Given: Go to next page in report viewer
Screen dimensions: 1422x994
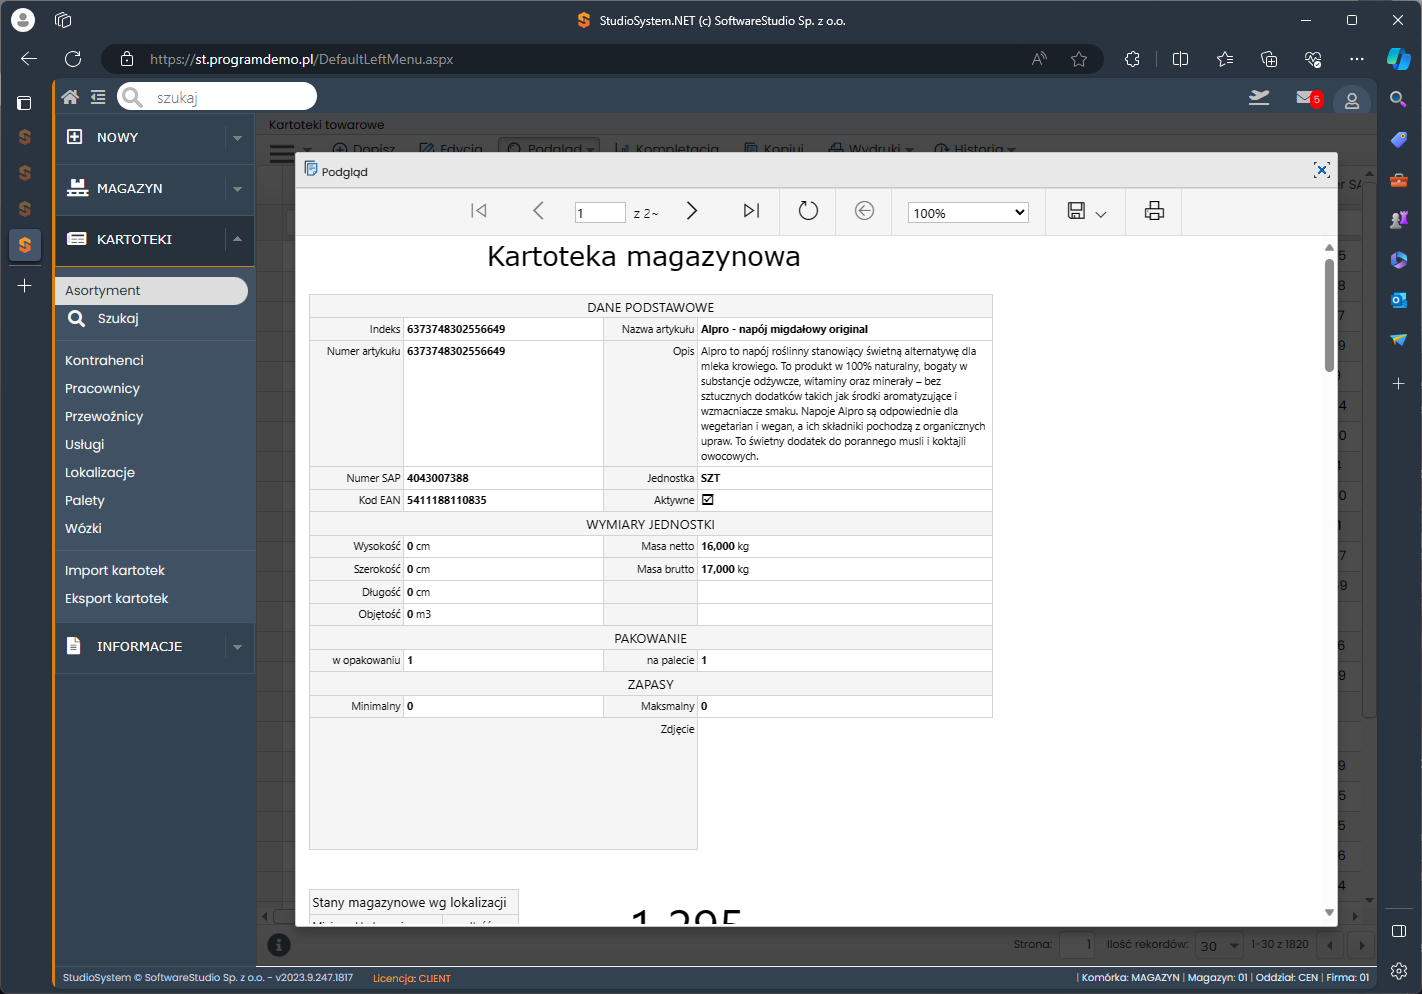Looking at the screenshot, I should pyautogui.click(x=692, y=211).
